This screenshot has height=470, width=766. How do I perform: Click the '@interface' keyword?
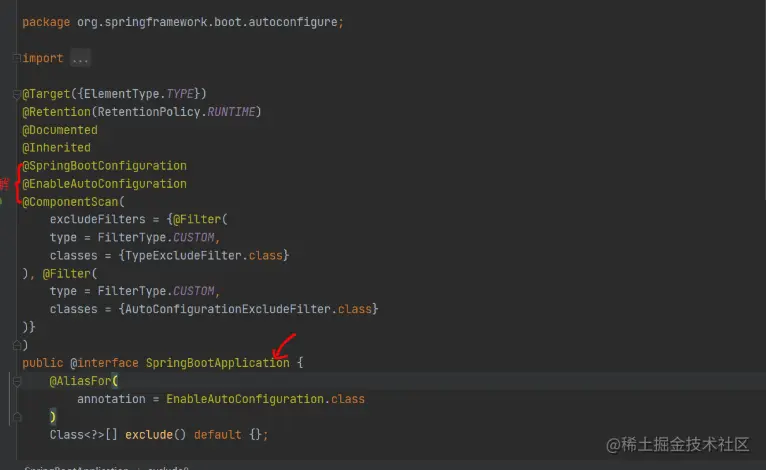pyautogui.click(x=104, y=363)
